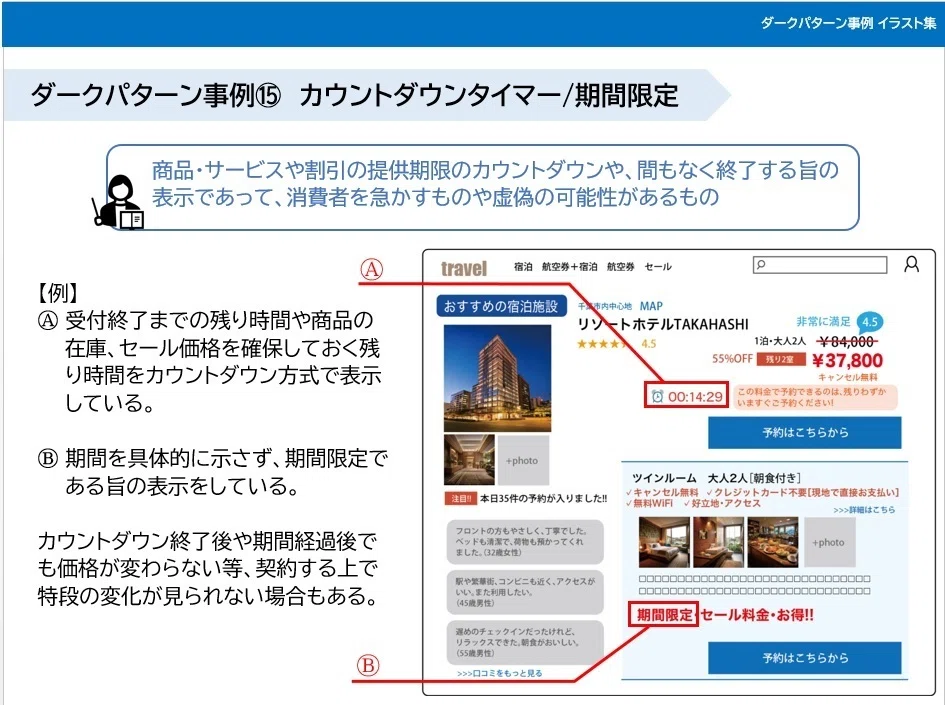Click the ツインルーム 大人2人 heading

(x=716, y=478)
